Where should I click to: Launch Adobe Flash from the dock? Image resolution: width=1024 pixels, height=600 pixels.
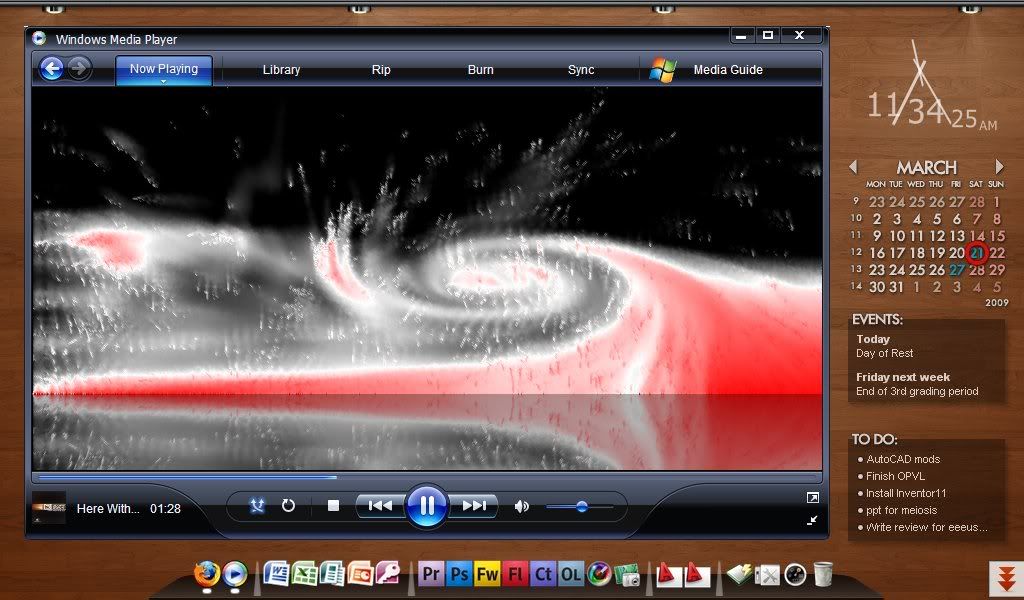[x=515, y=574]
